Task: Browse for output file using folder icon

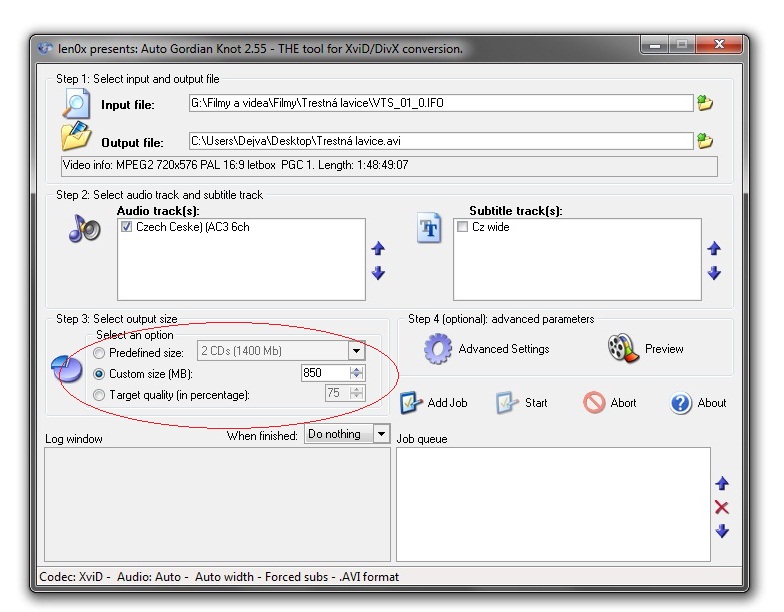Action: pos(704,141)
